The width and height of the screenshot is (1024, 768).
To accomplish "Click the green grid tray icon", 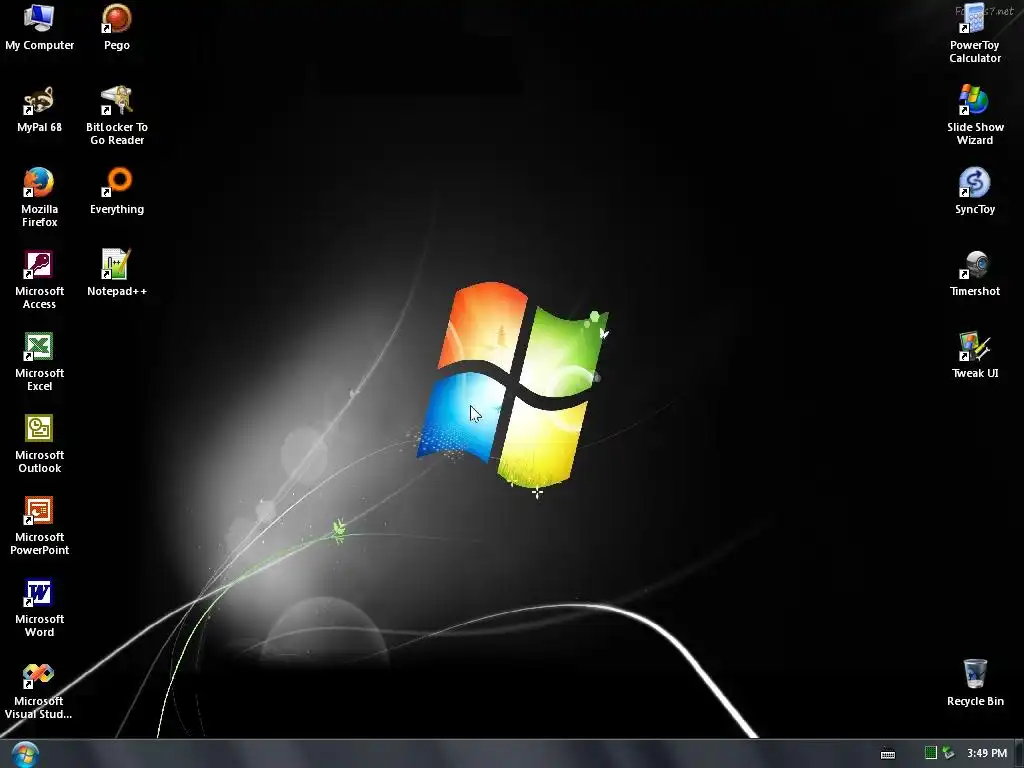I will pos(931,753).
